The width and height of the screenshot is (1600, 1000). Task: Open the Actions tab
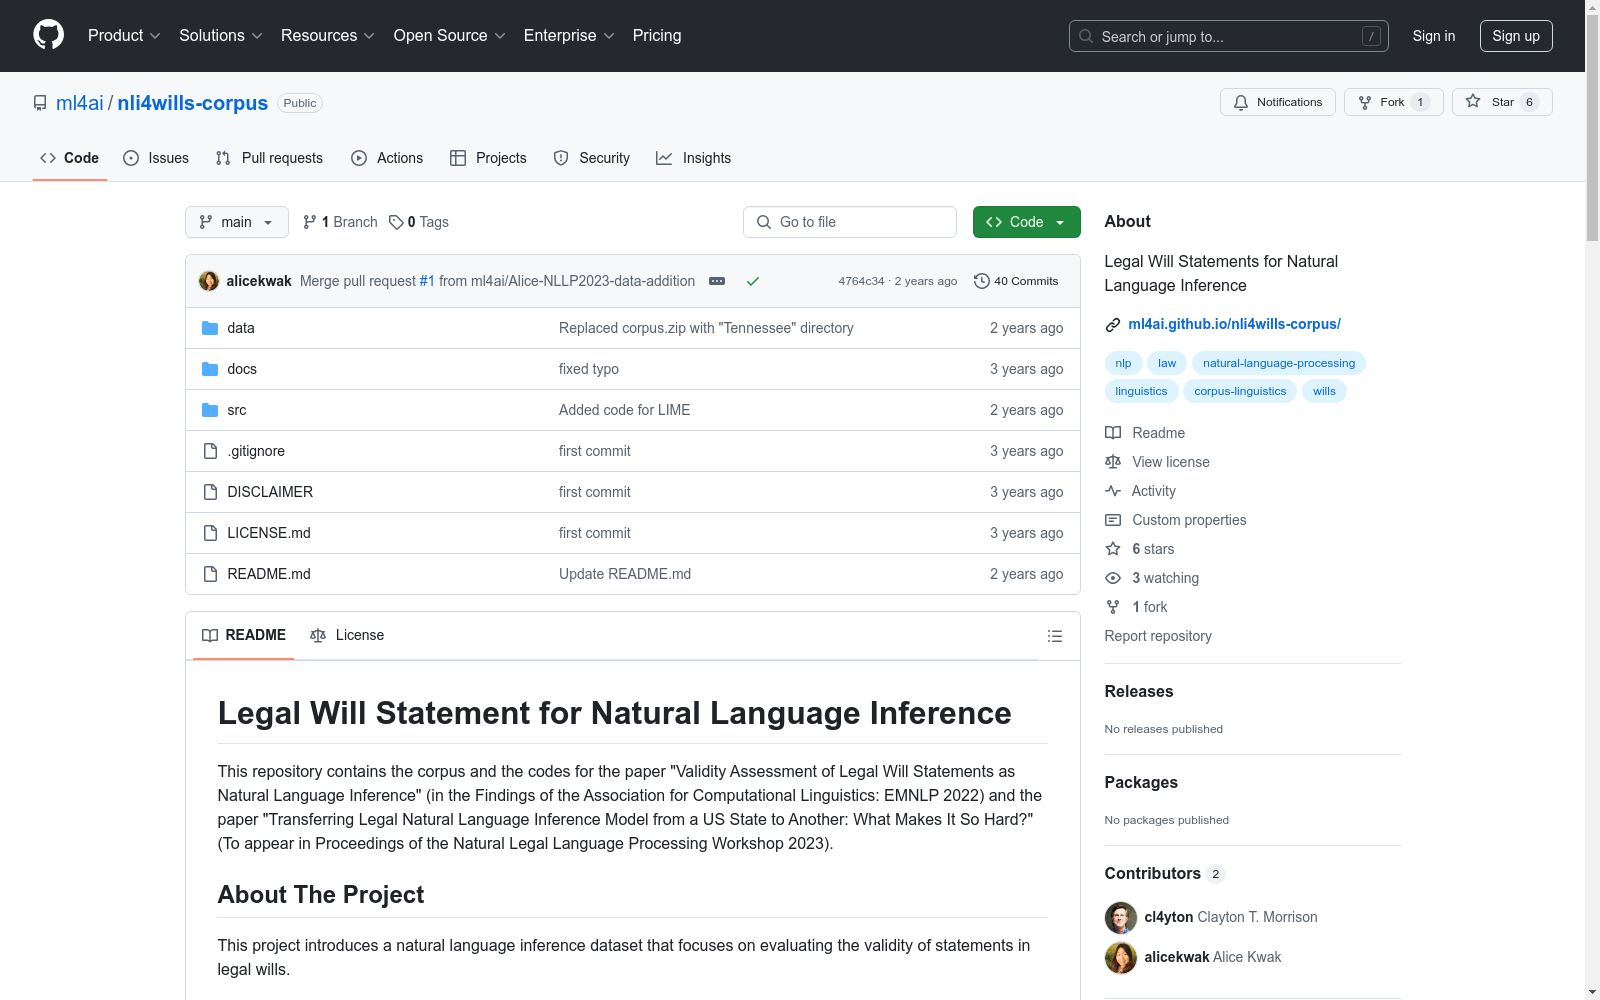387,158
